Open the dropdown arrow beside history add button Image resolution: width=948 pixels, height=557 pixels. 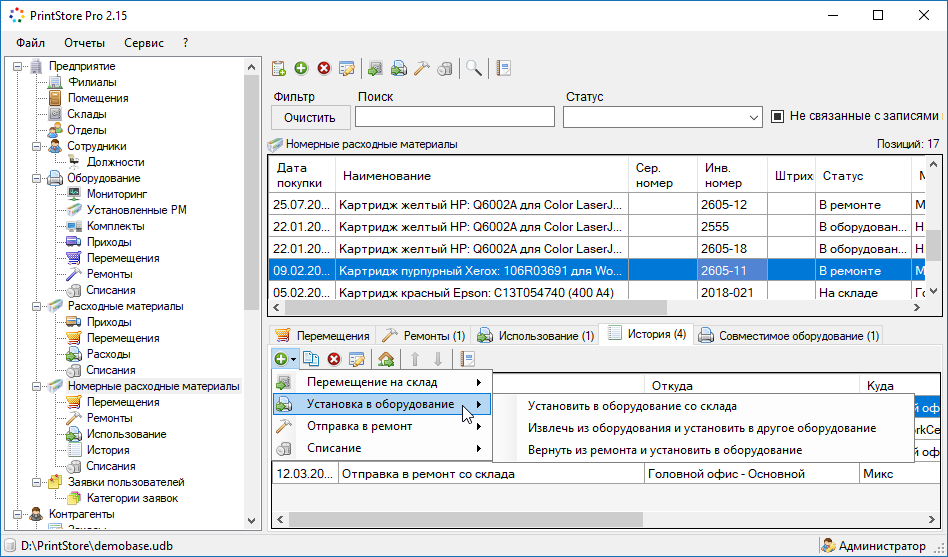[x=294, y=359]
